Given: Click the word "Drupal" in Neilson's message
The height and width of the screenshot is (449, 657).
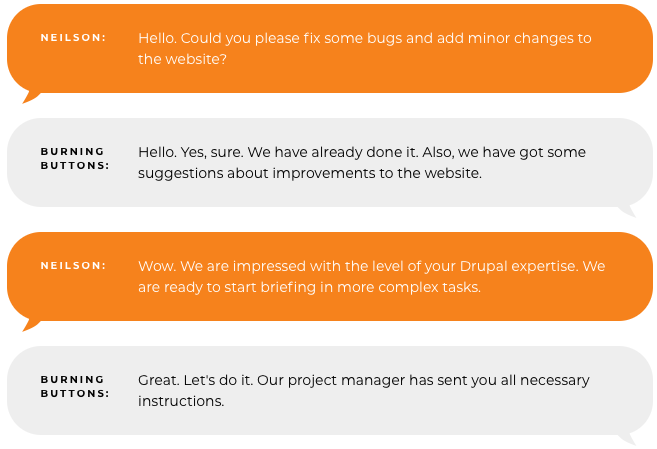Looking at the screenshot, I should pos(486,267).
